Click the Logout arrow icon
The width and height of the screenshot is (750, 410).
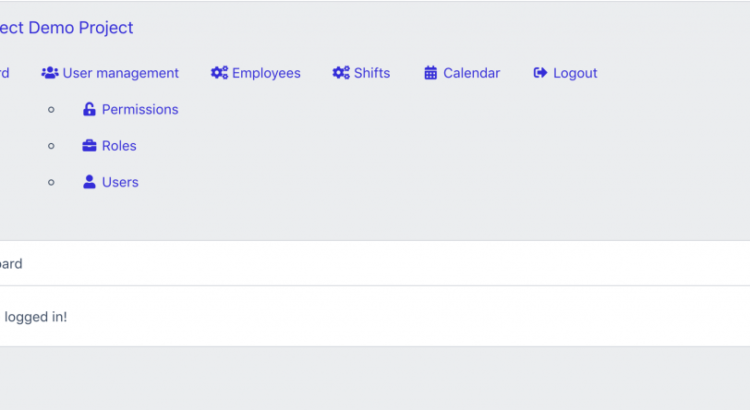pyautogui.click(x=541, y=73)
